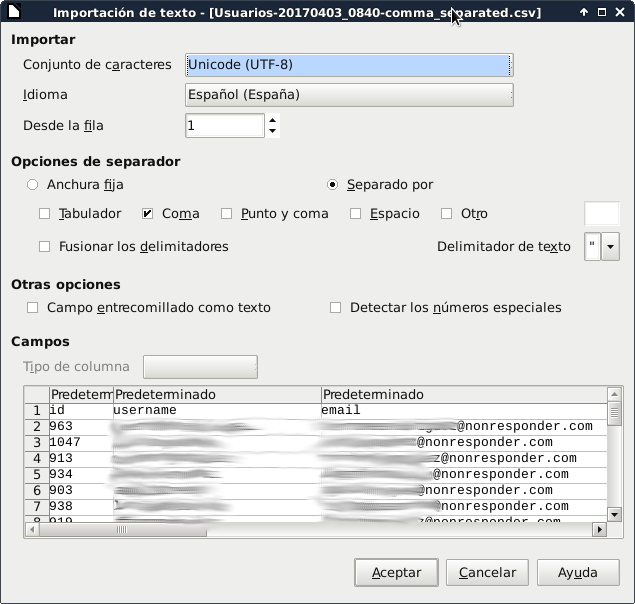Uncheck the Coma separator checkbox
This screenshot has width=635, height=604.
(147, 214)
